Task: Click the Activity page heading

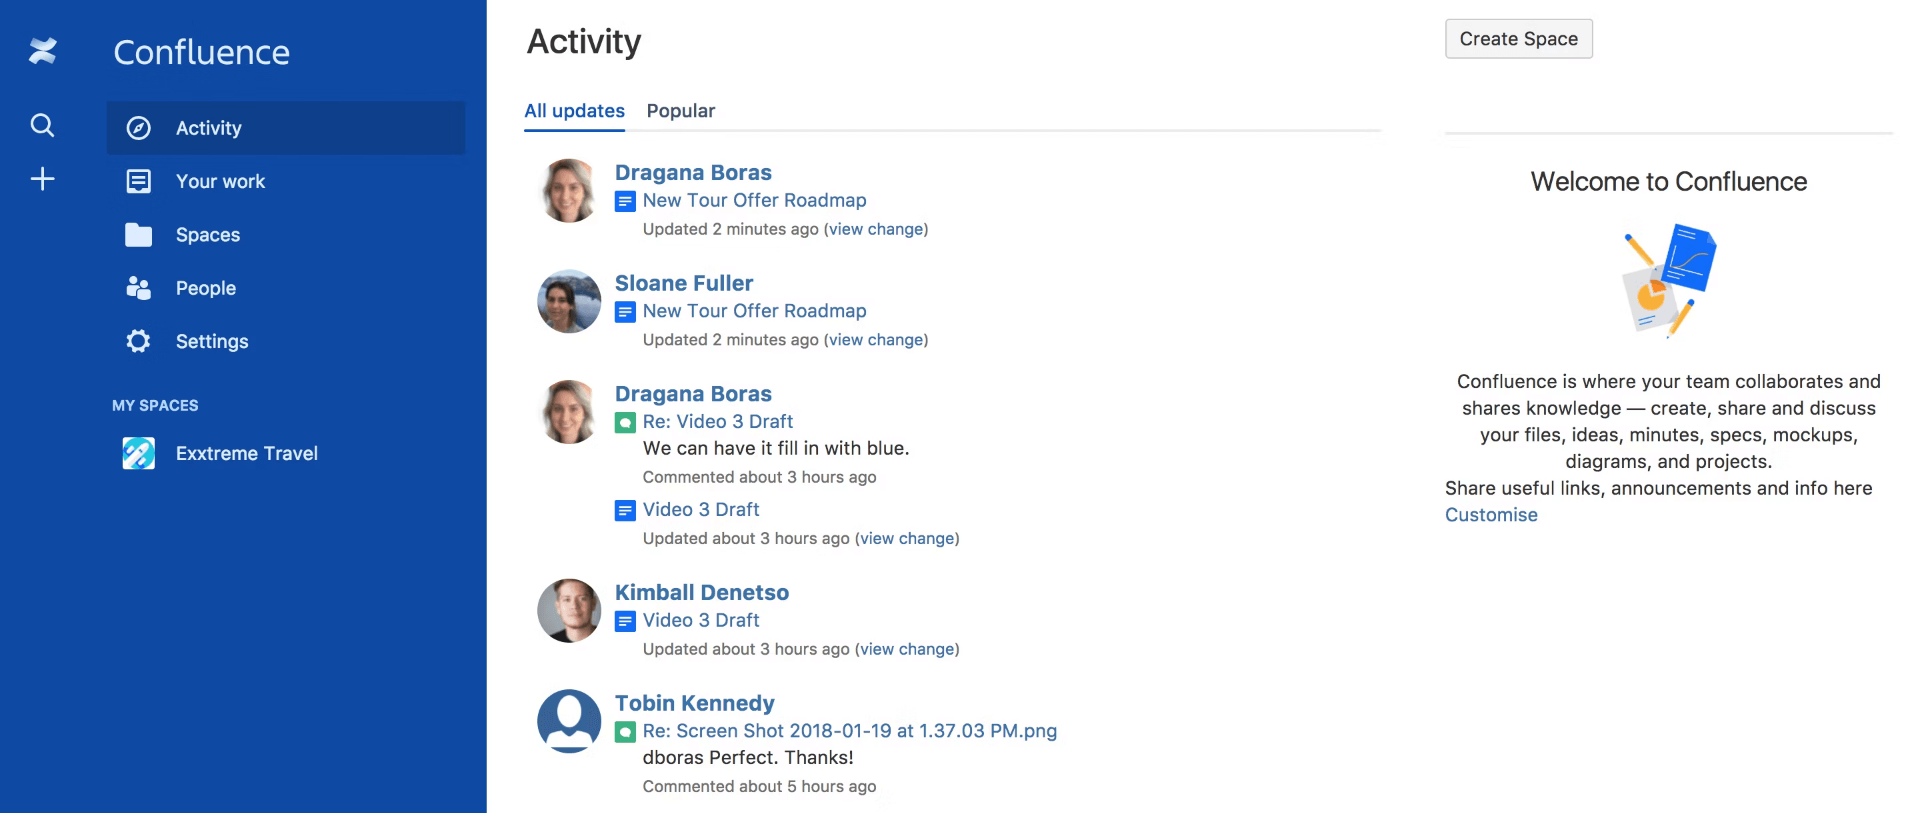Action: [x=584, y=42]
